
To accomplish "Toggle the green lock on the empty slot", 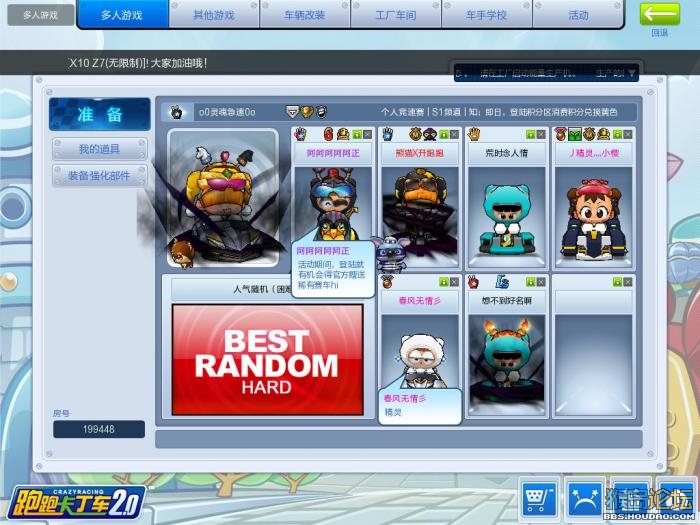I will 617,282.
